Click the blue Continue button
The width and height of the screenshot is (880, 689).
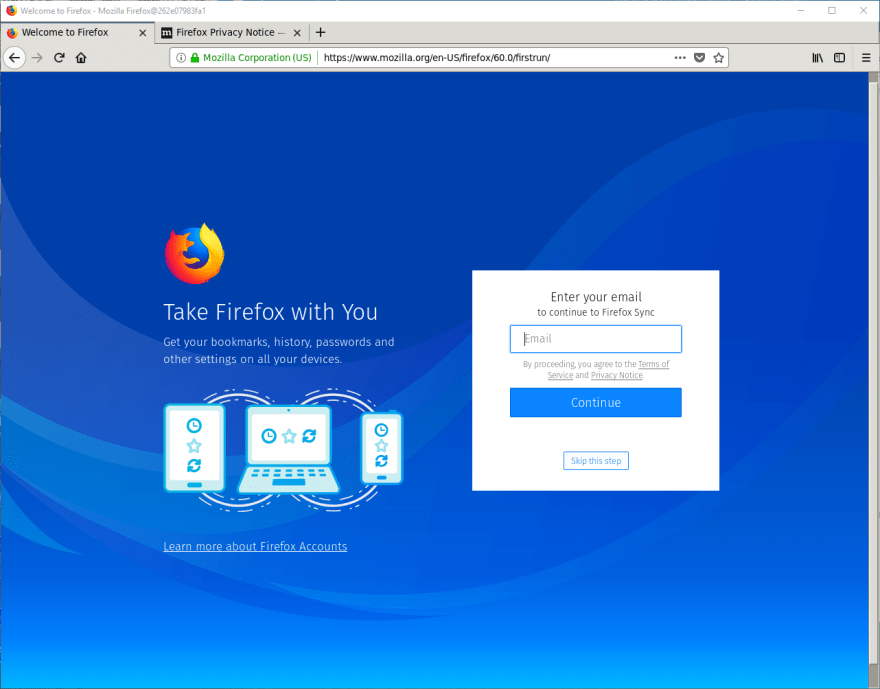595,402
